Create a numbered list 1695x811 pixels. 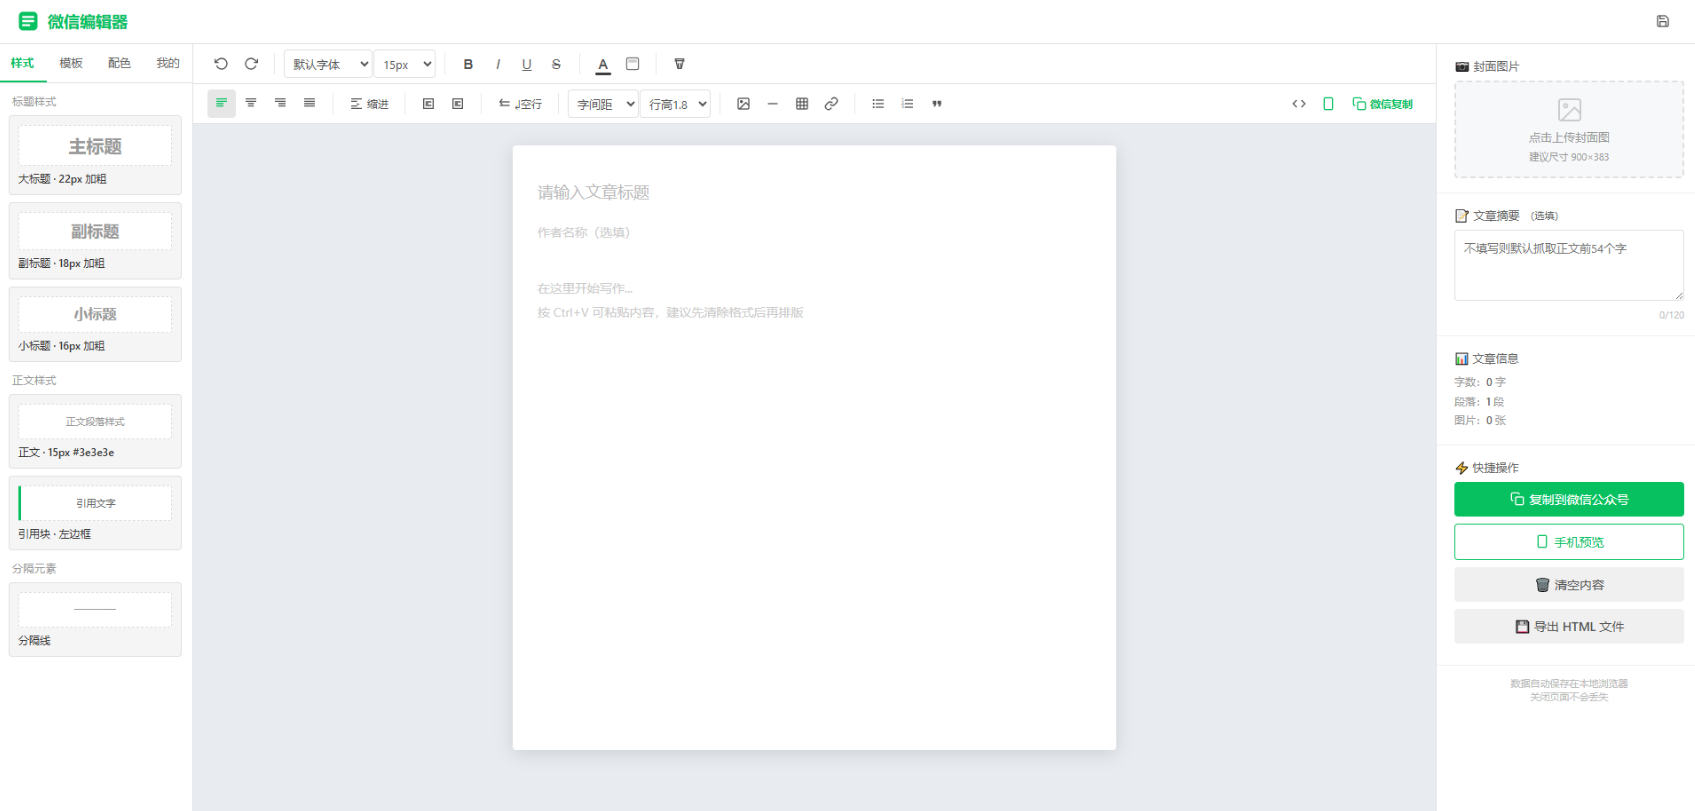click(907, 104)
